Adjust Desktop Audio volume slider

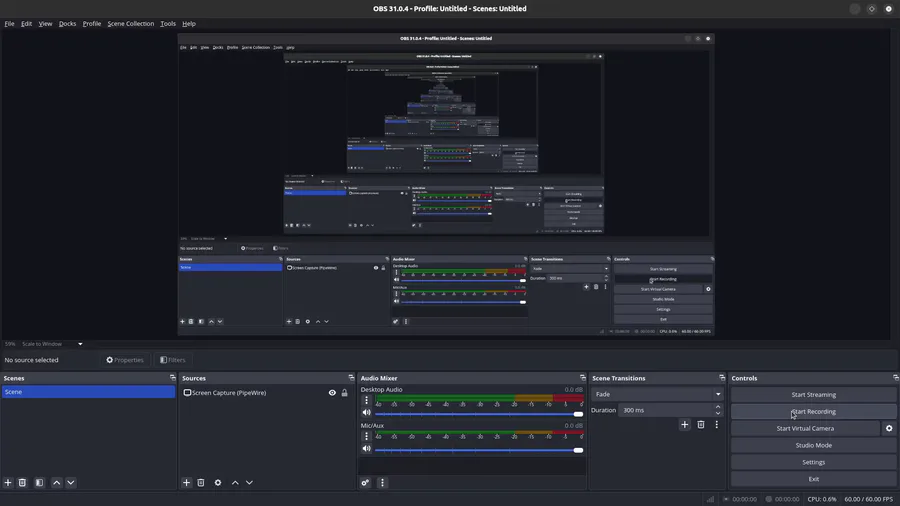(479, 414)
